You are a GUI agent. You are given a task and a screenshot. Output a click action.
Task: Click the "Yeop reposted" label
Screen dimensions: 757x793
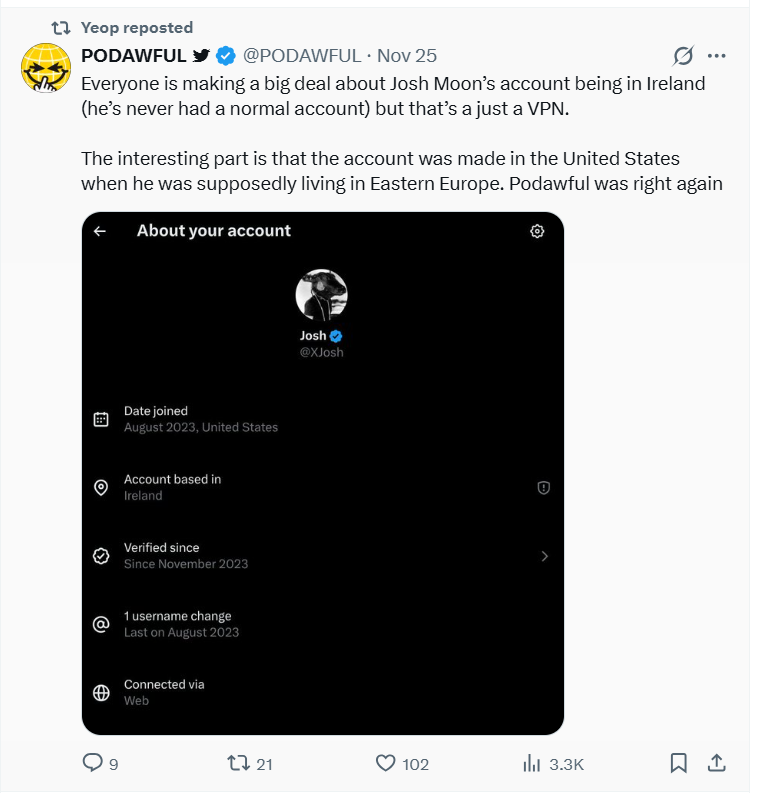pyautogui.click(x=137, y=27)
